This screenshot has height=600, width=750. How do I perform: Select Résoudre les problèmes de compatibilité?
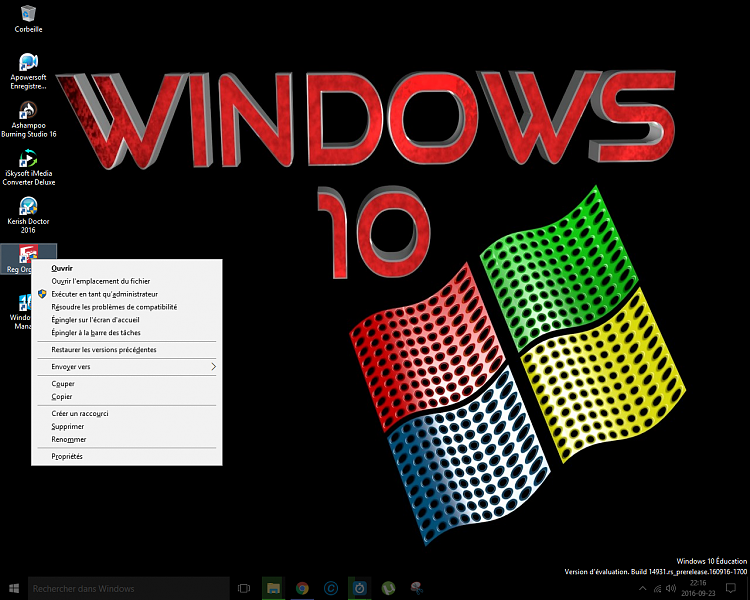(x=127, y=307)
